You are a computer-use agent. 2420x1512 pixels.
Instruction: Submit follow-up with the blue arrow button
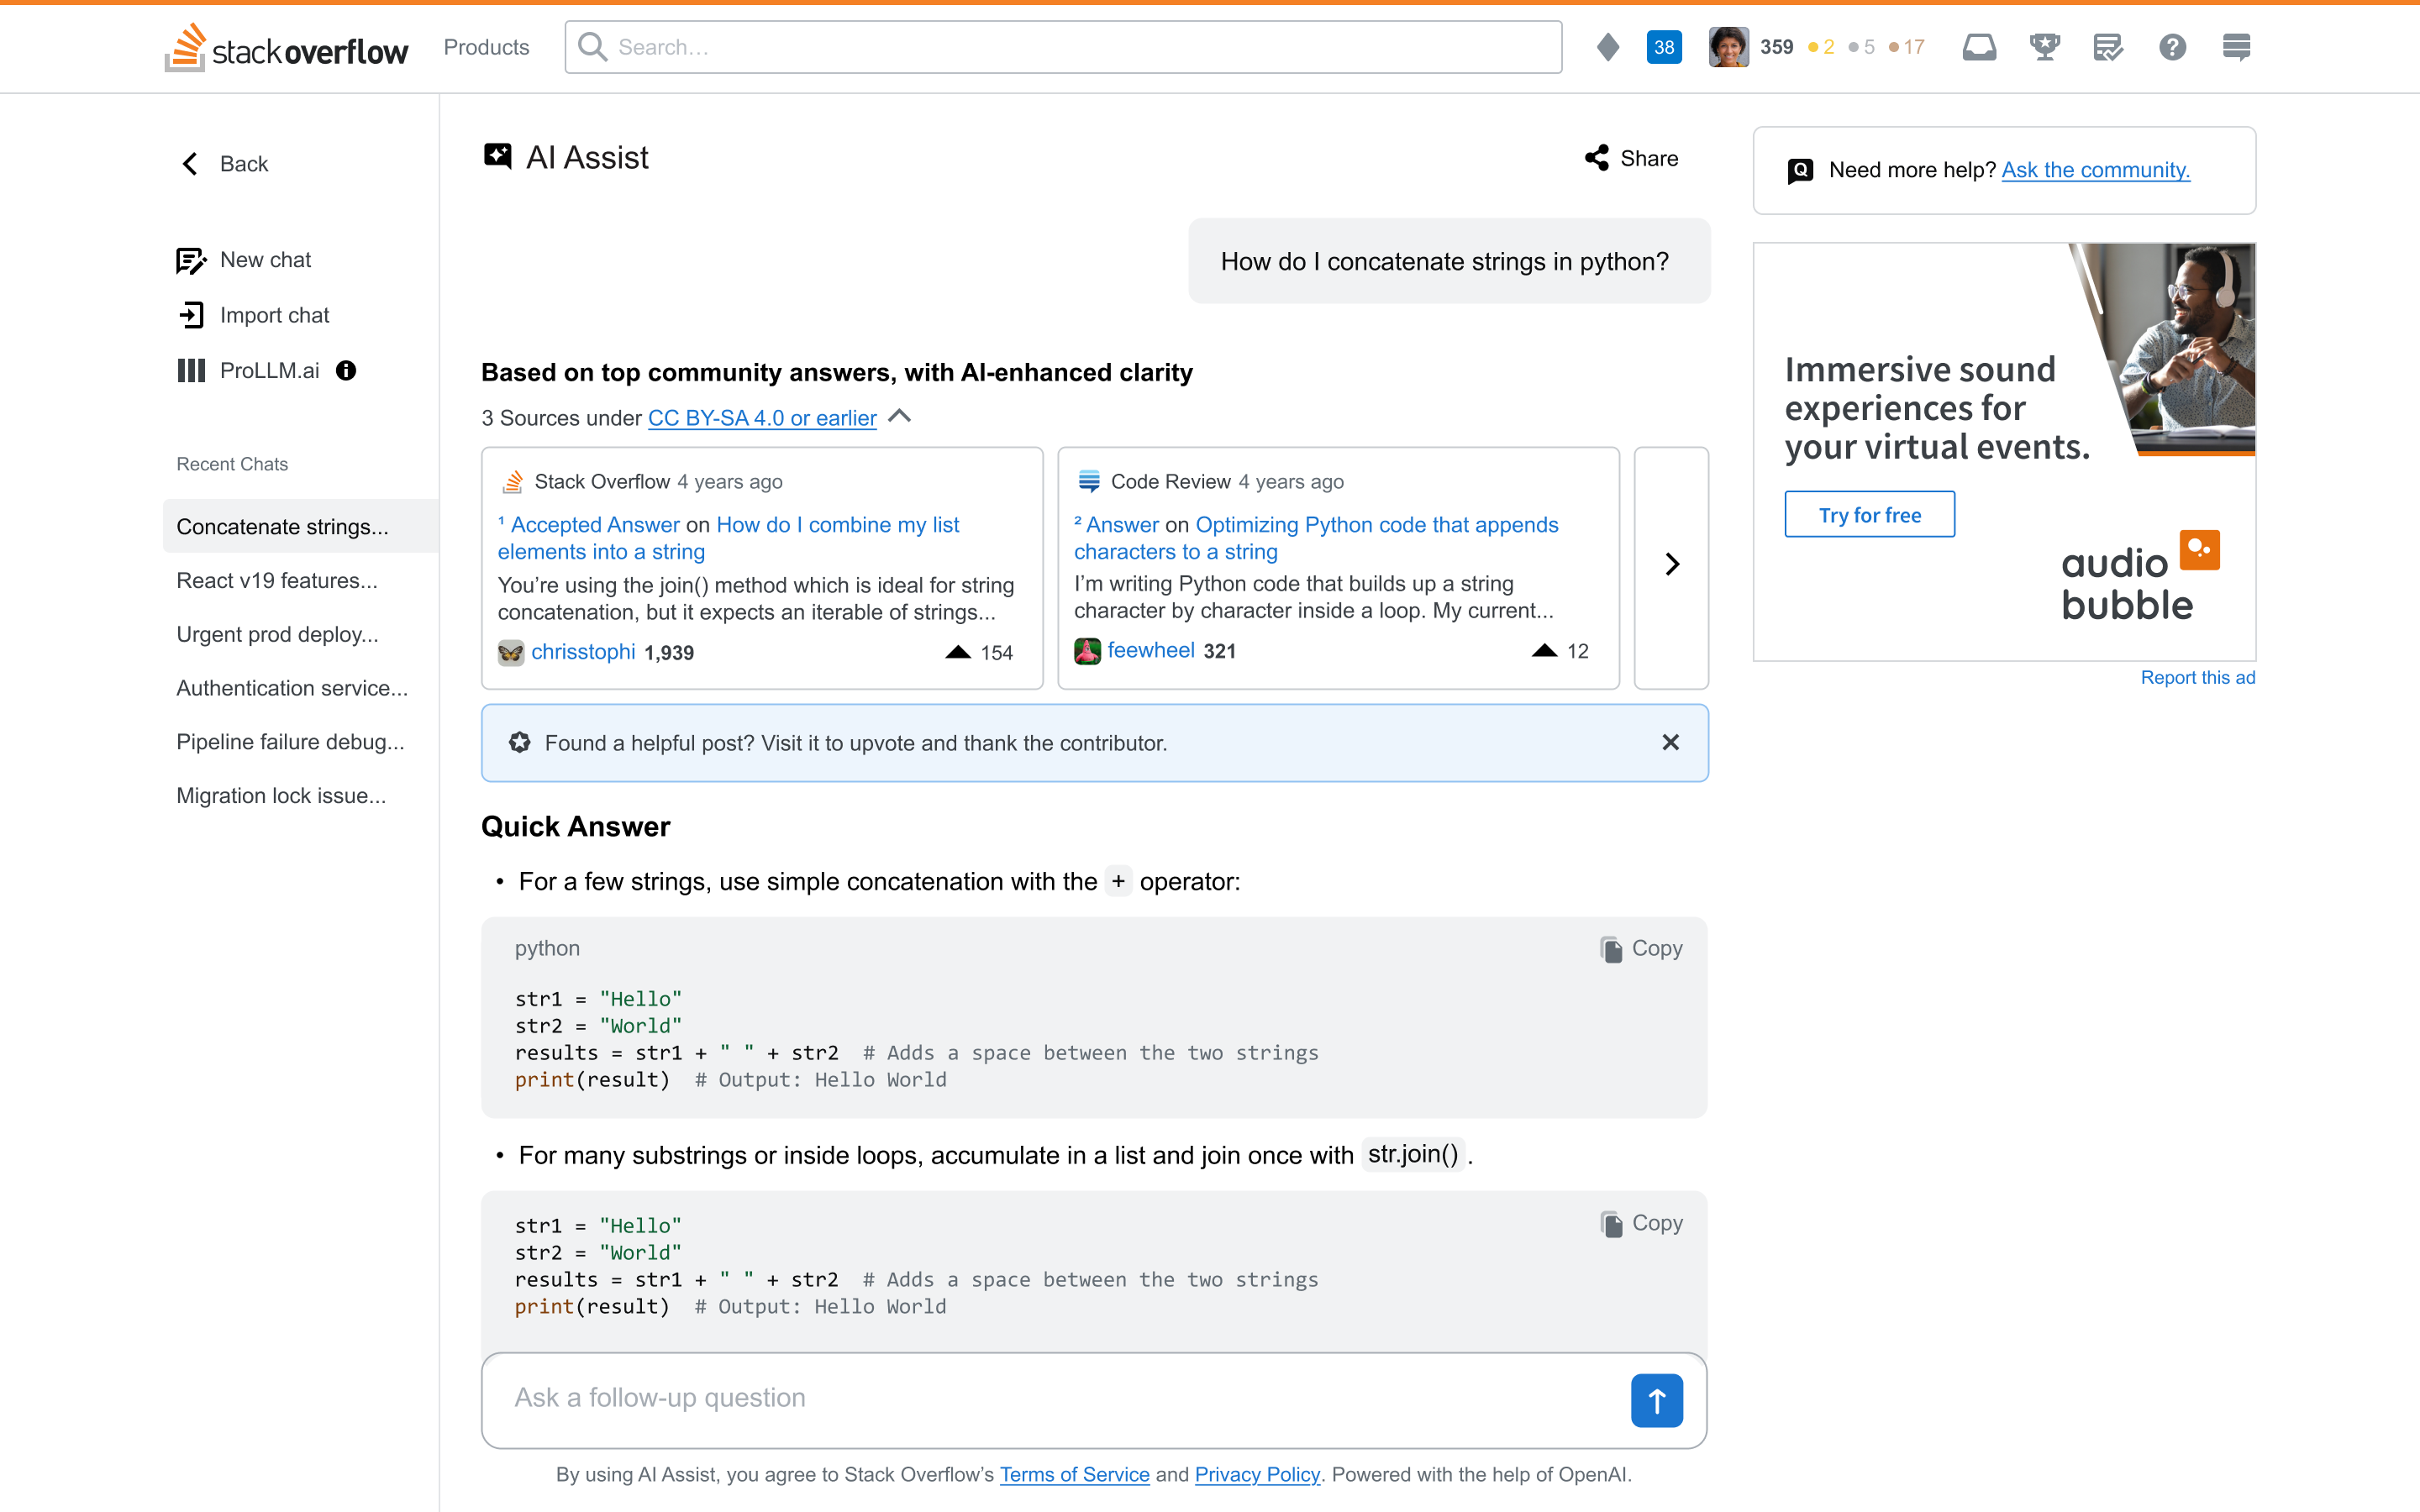(x=1656, y=1400)
